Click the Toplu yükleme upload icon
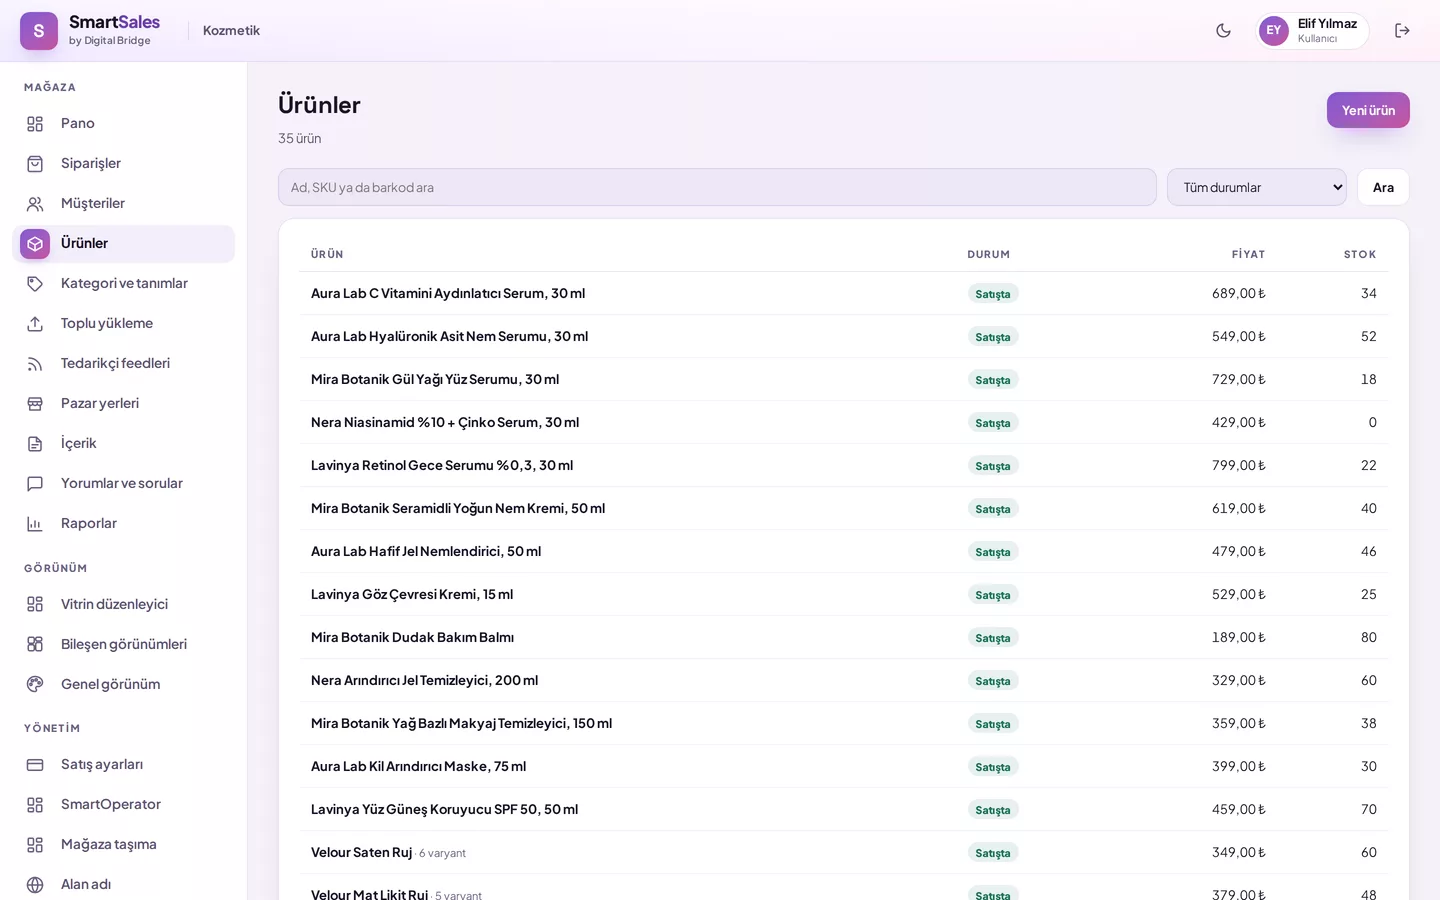The image size is (1440, 900). pos(35,324)
